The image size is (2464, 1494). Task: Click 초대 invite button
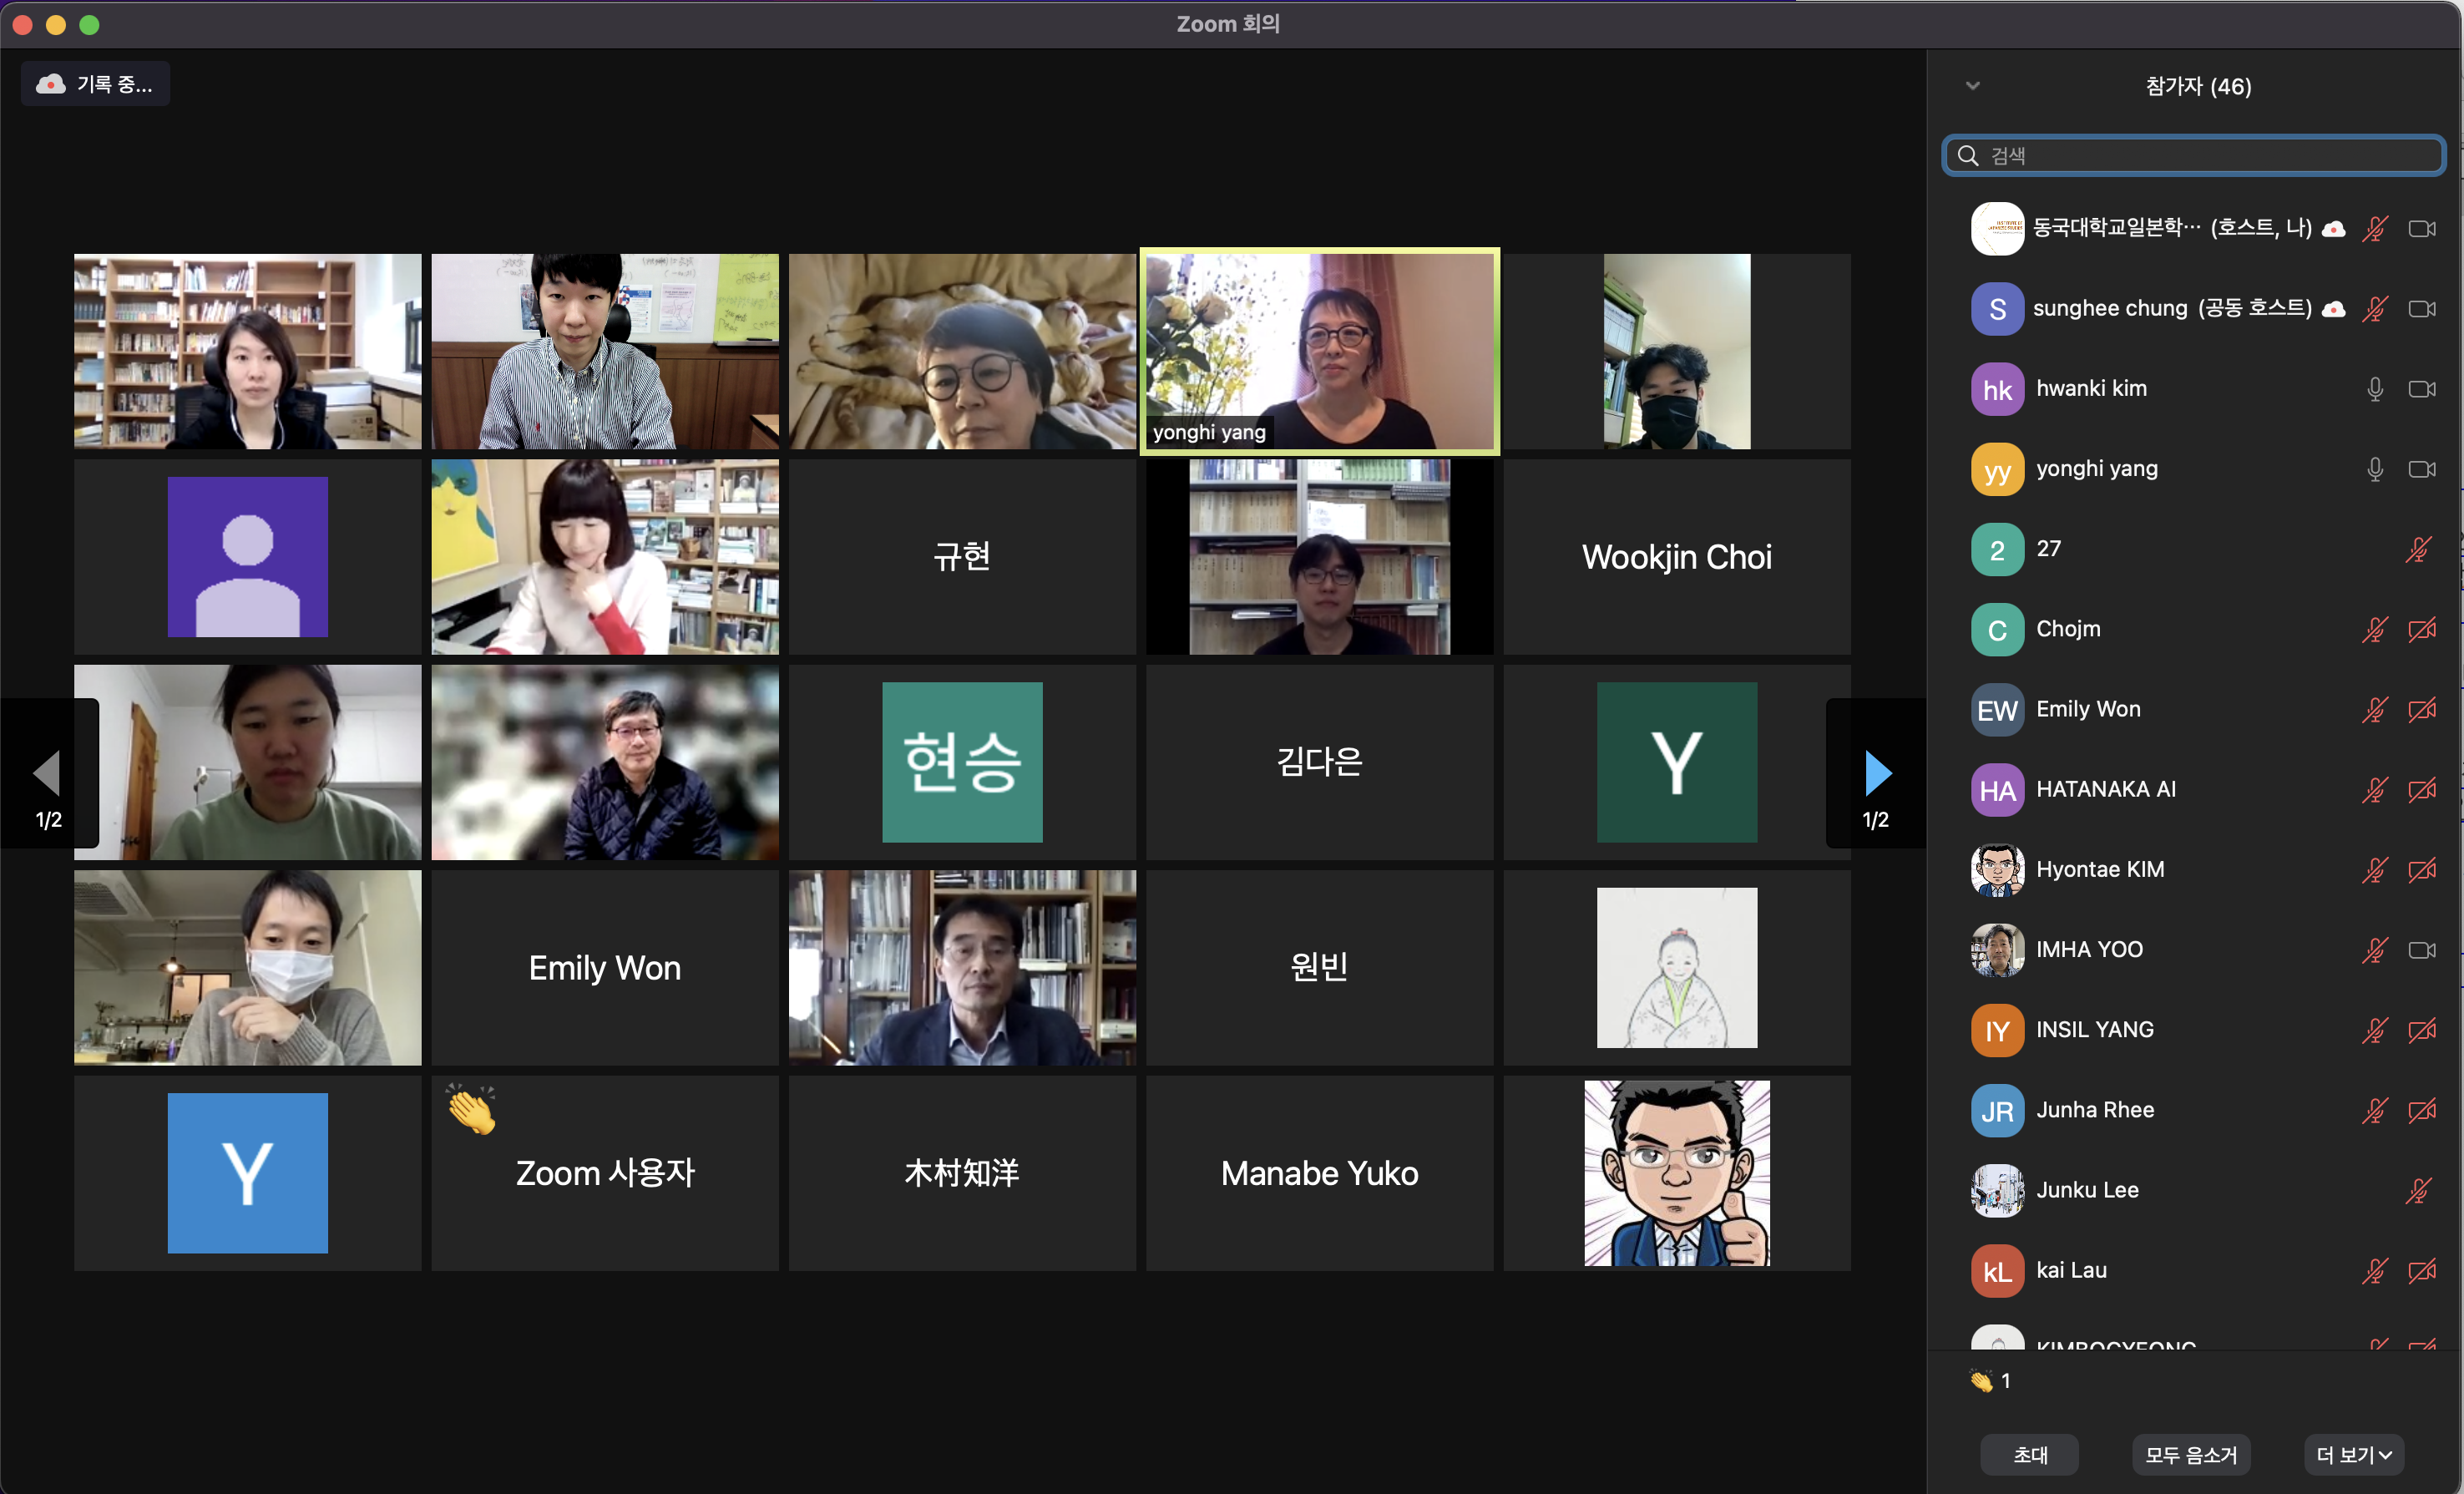2031,1450
